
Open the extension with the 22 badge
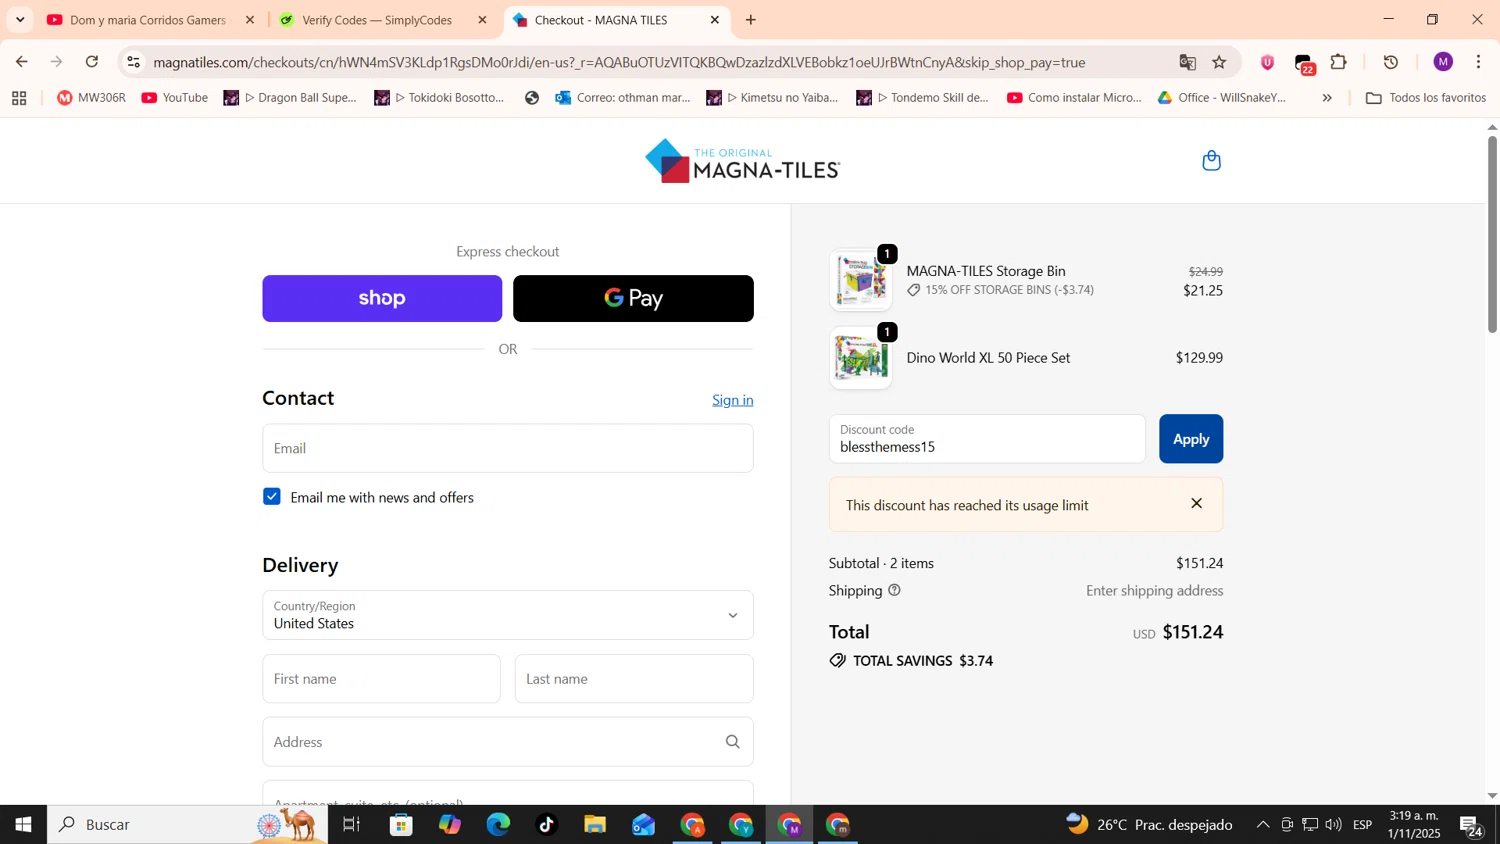tap(1304, 64)
